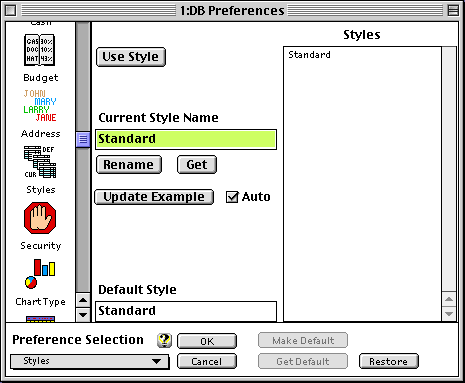Select Standard in the Styles list
This screenshot has width=465, height=383.
pos(309,55)
